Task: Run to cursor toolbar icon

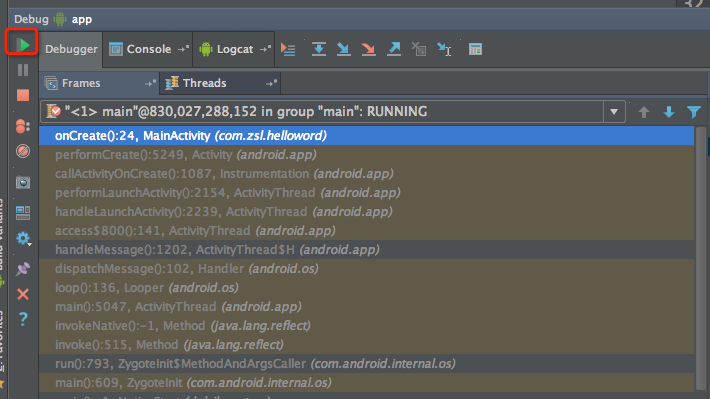Action: [x=444, y=49]
